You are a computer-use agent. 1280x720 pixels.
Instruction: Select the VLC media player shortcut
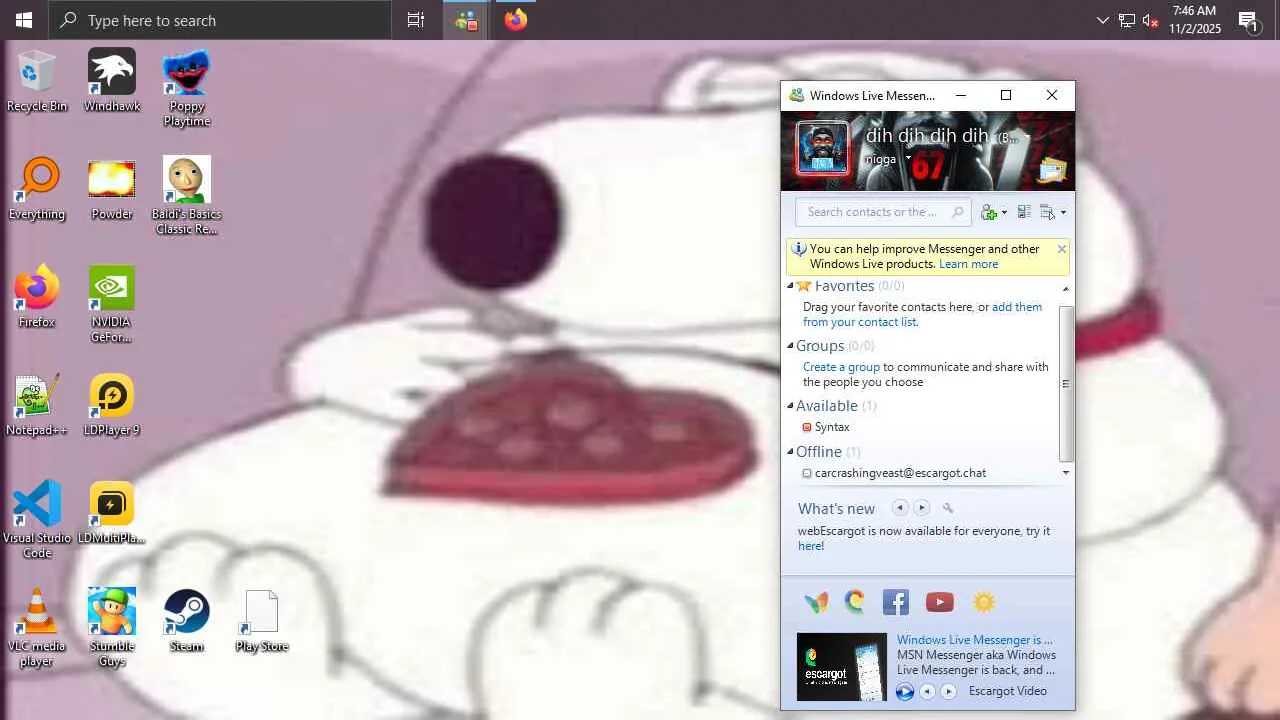(x=37, y=627)
